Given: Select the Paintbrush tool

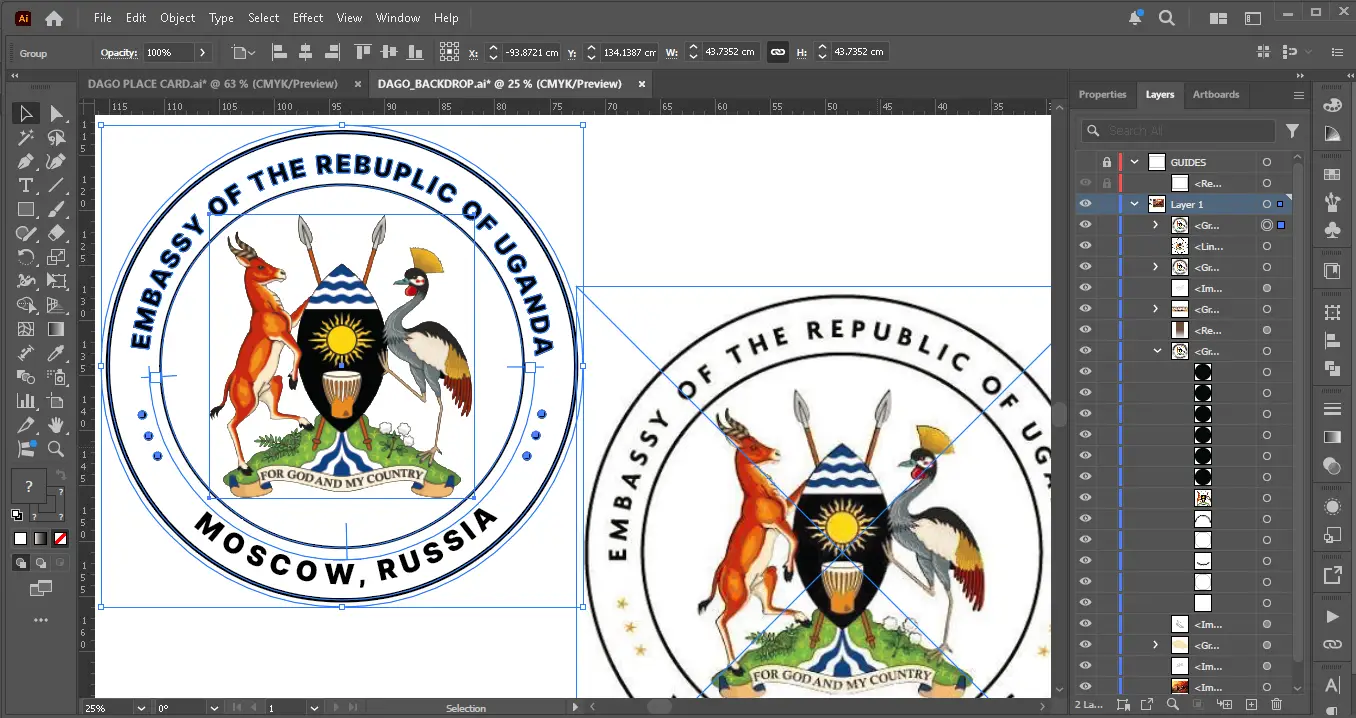Looking at the screenshot, I should click(x=57, y=210).
